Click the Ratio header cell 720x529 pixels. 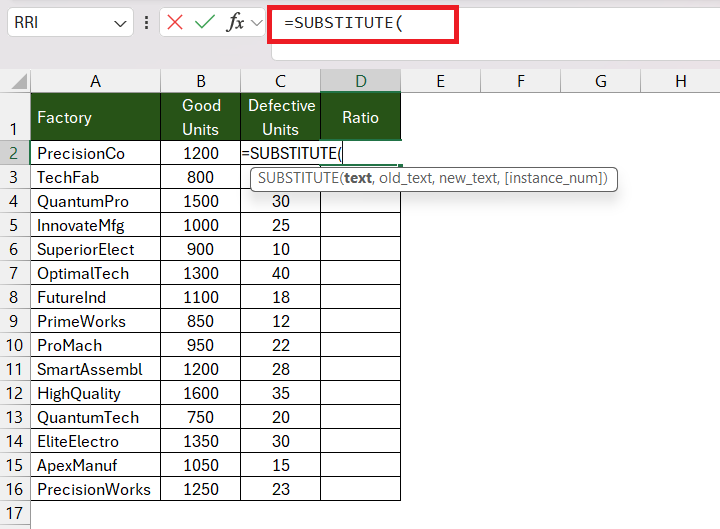(360, 117)
